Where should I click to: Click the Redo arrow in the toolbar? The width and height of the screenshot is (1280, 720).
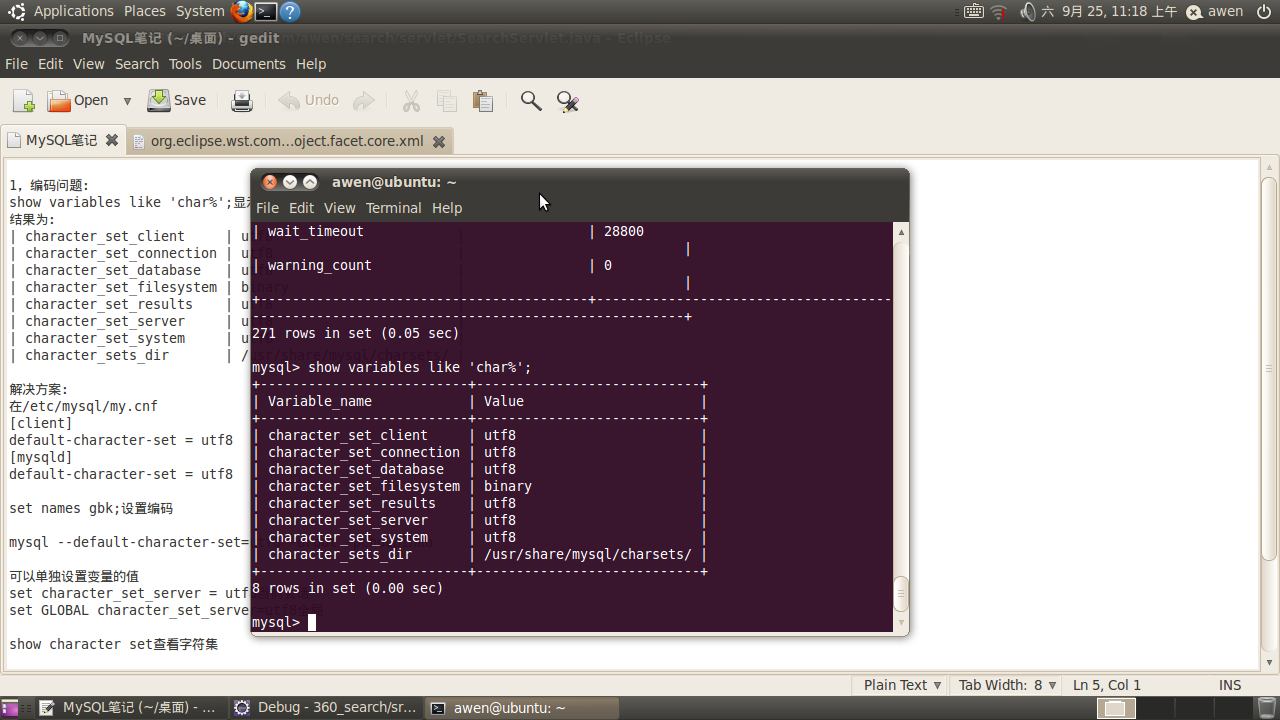tap(364, 101)
